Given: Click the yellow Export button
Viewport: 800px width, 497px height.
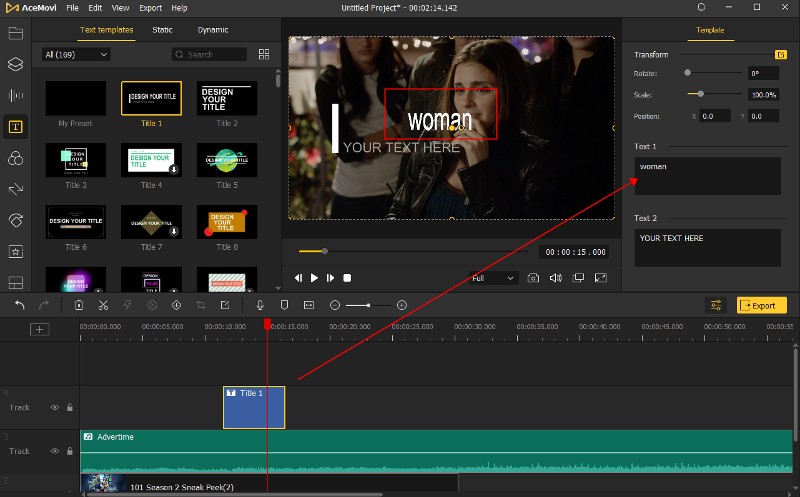Looking at the screenshot, I should tap(761, 305).
